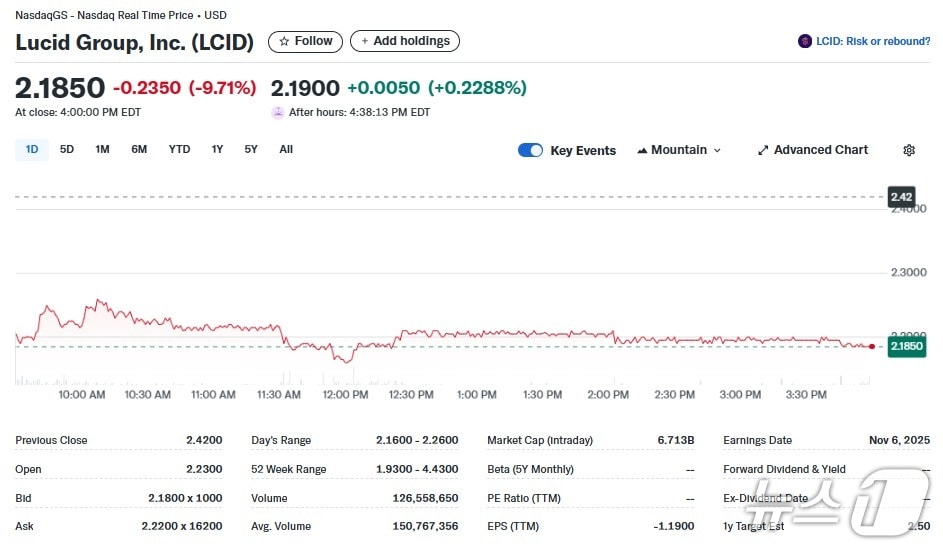
Task: Click the star icon in Follow button
Action: click(x=284, y=41)
